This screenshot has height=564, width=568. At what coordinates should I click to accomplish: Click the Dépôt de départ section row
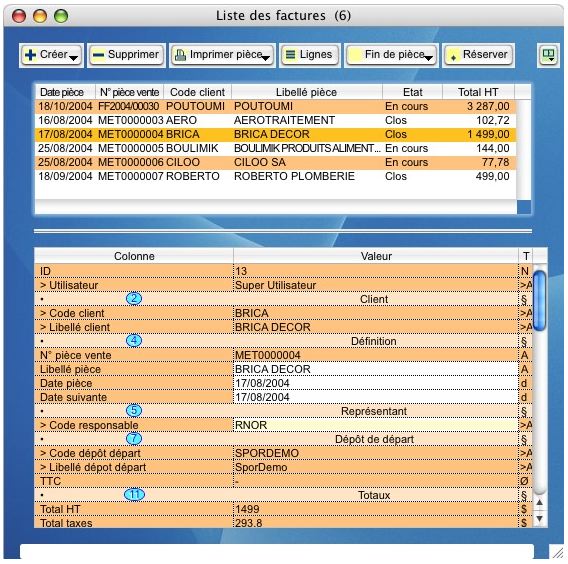pos(283,439)
